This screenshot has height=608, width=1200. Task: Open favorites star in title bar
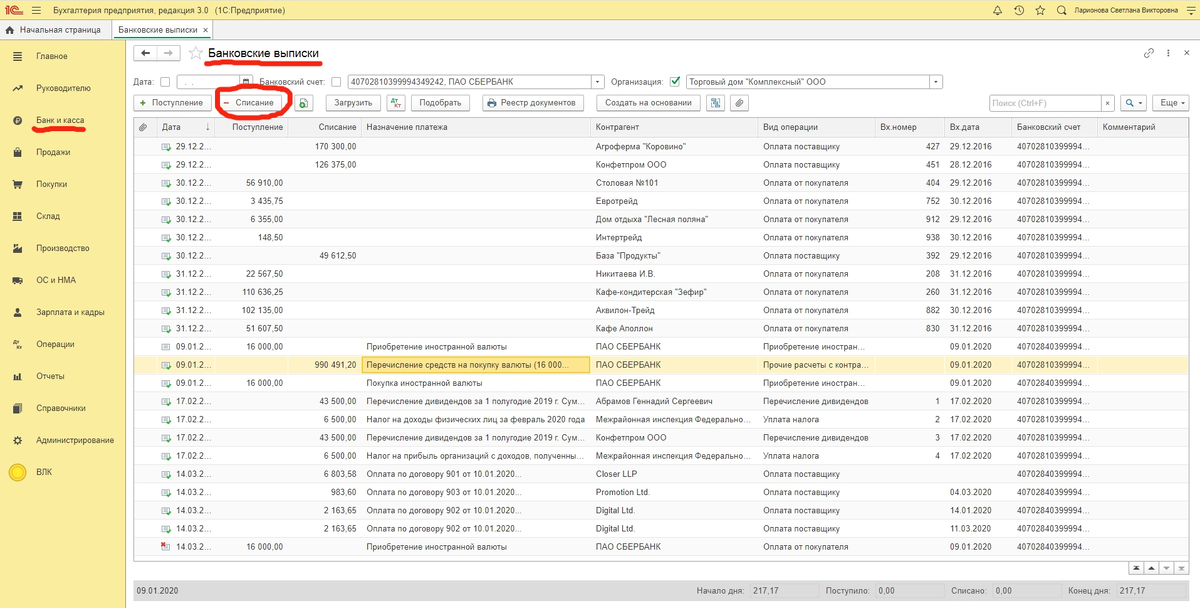click(1040, 10)
